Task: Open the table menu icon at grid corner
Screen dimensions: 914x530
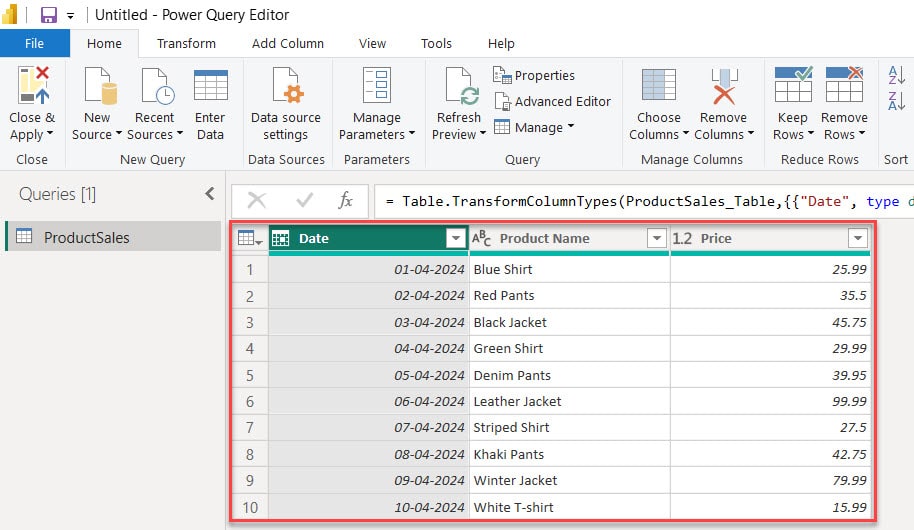Action: click(250, 238)
